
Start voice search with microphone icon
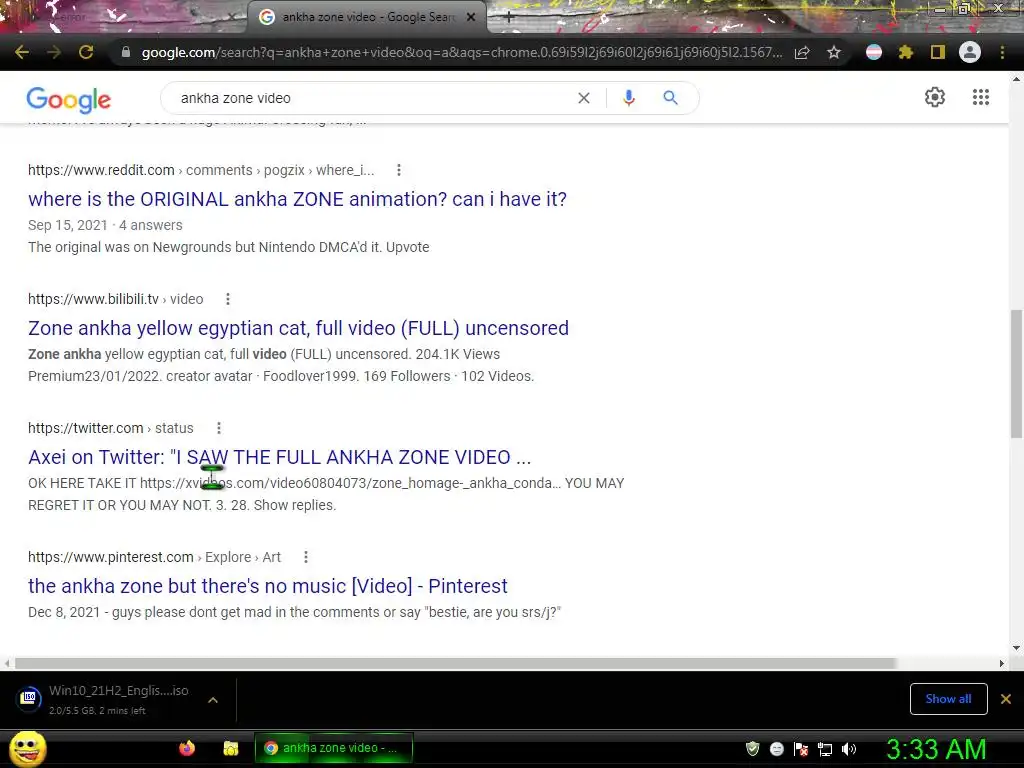pos(628,98)
